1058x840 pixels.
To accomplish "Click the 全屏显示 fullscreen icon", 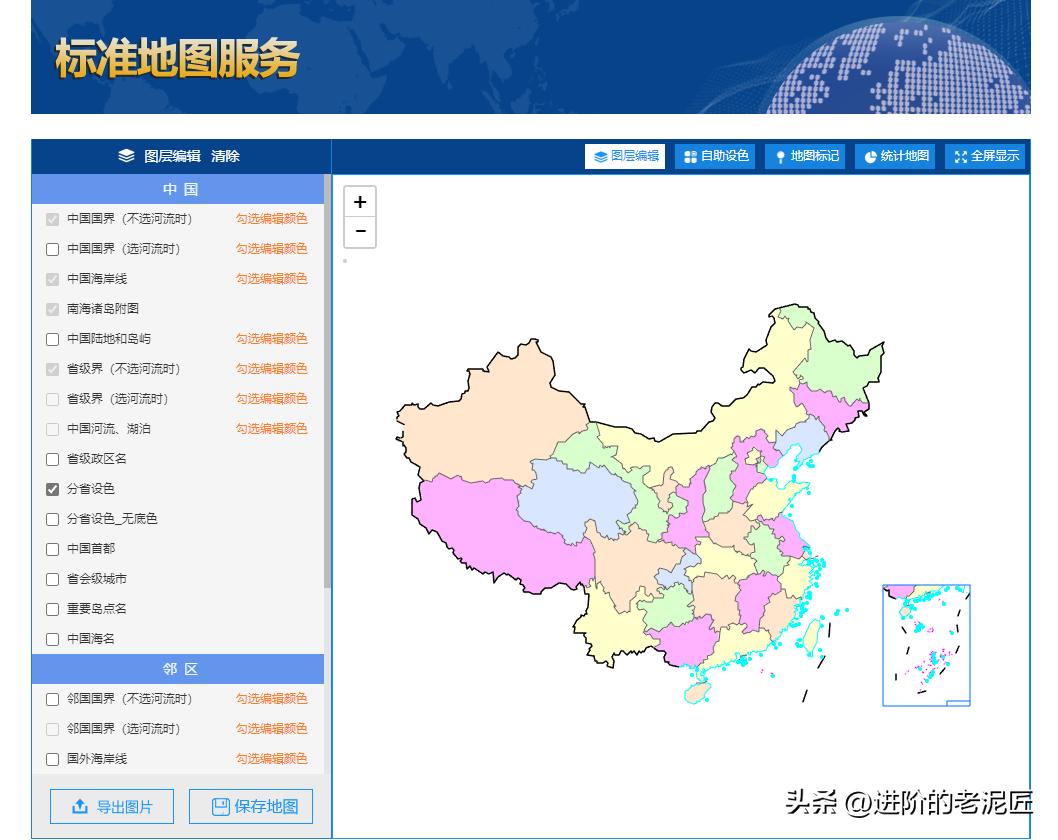I will 960,156.
